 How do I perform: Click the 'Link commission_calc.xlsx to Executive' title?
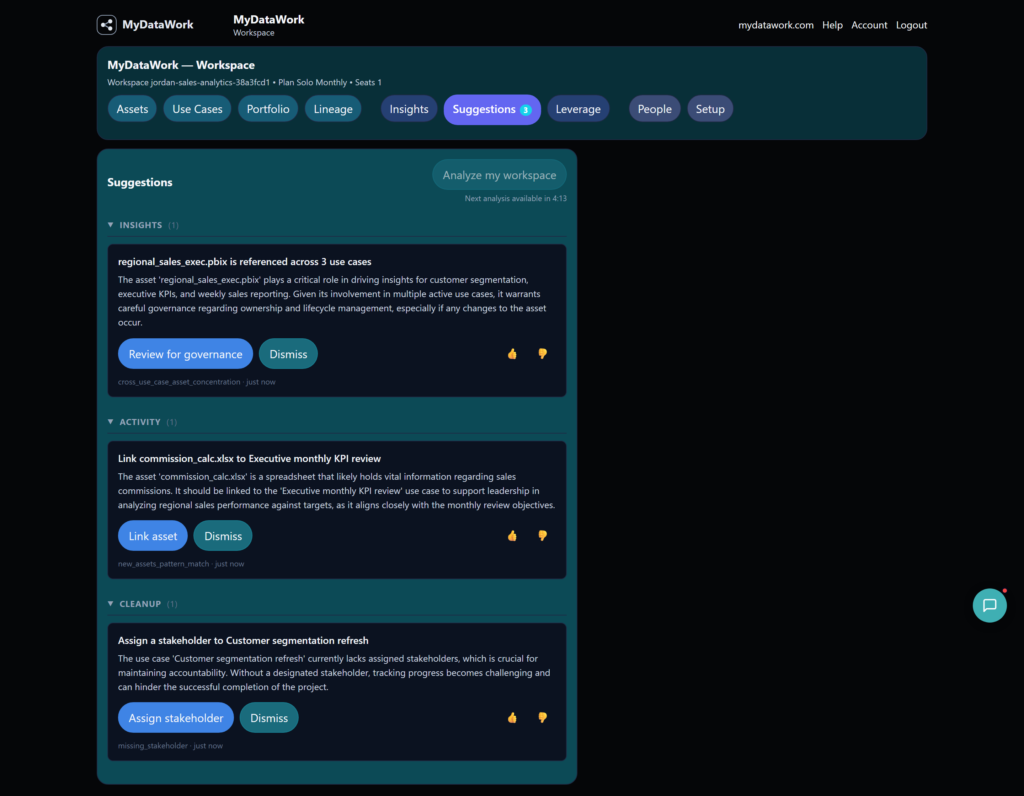pyautogui.click(x=249, y=459)
